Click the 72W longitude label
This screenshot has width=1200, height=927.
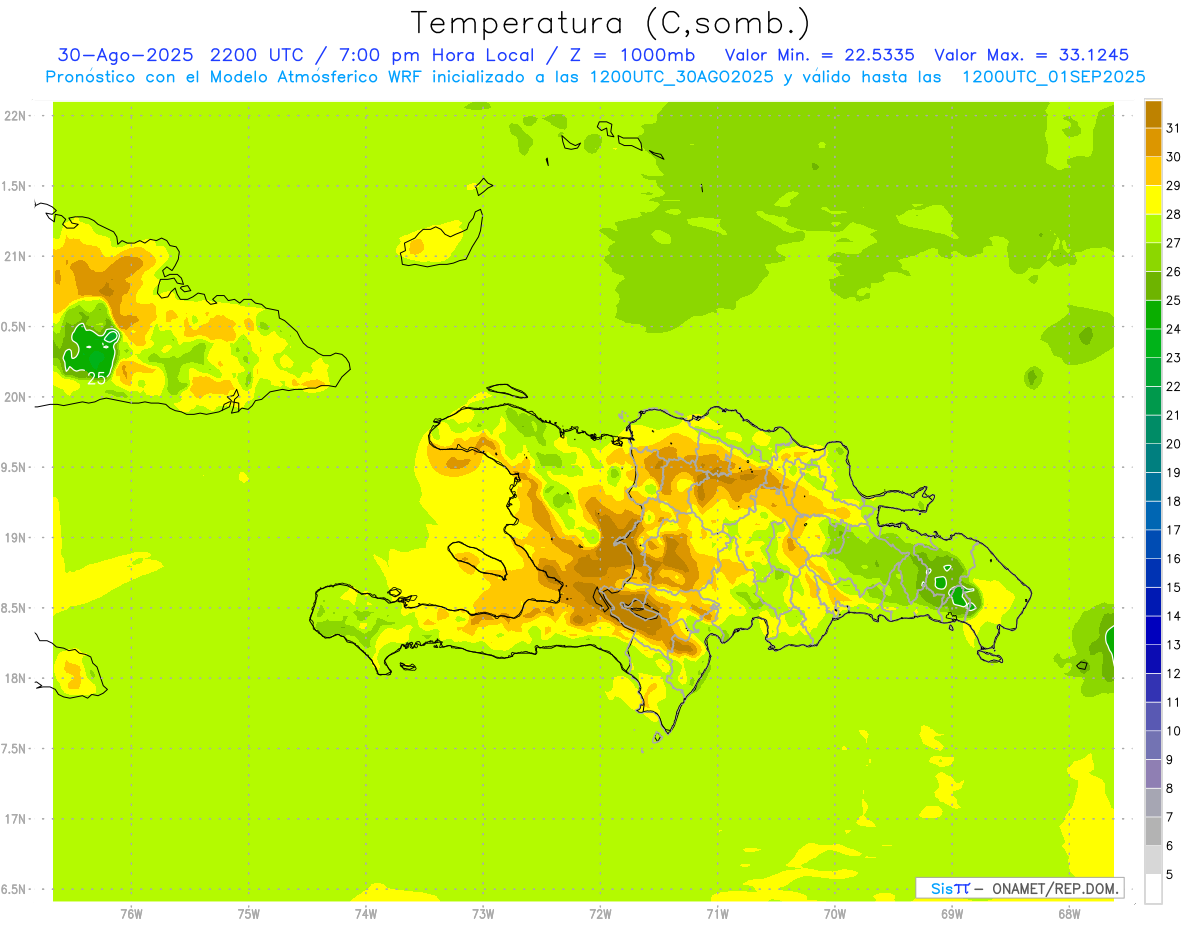coord(600,914)
